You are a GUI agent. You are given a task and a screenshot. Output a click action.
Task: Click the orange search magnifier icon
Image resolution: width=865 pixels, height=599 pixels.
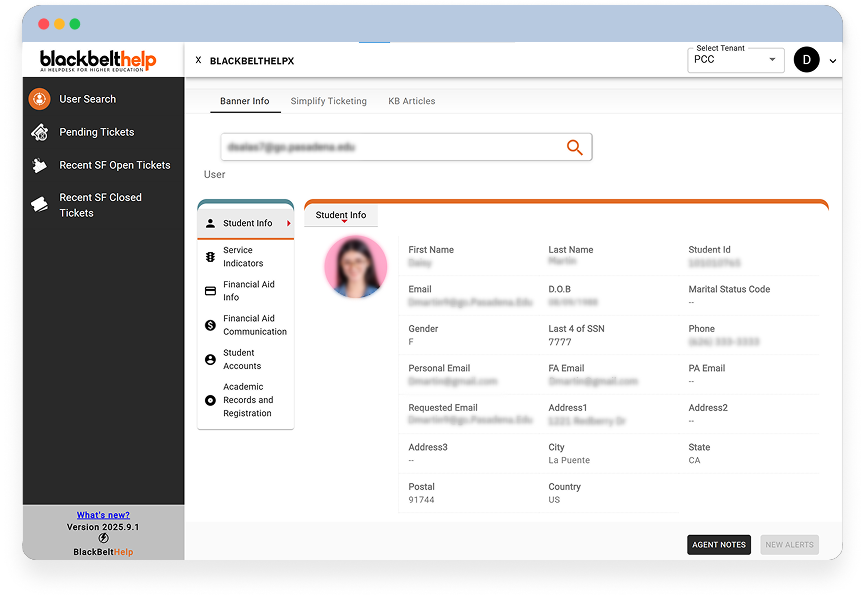[x=574, y=148]
